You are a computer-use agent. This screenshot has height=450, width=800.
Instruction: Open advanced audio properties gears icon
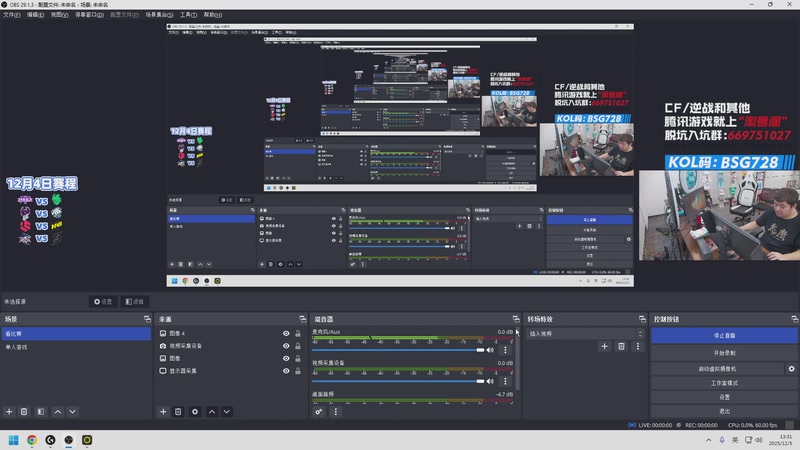click(319, 411)
